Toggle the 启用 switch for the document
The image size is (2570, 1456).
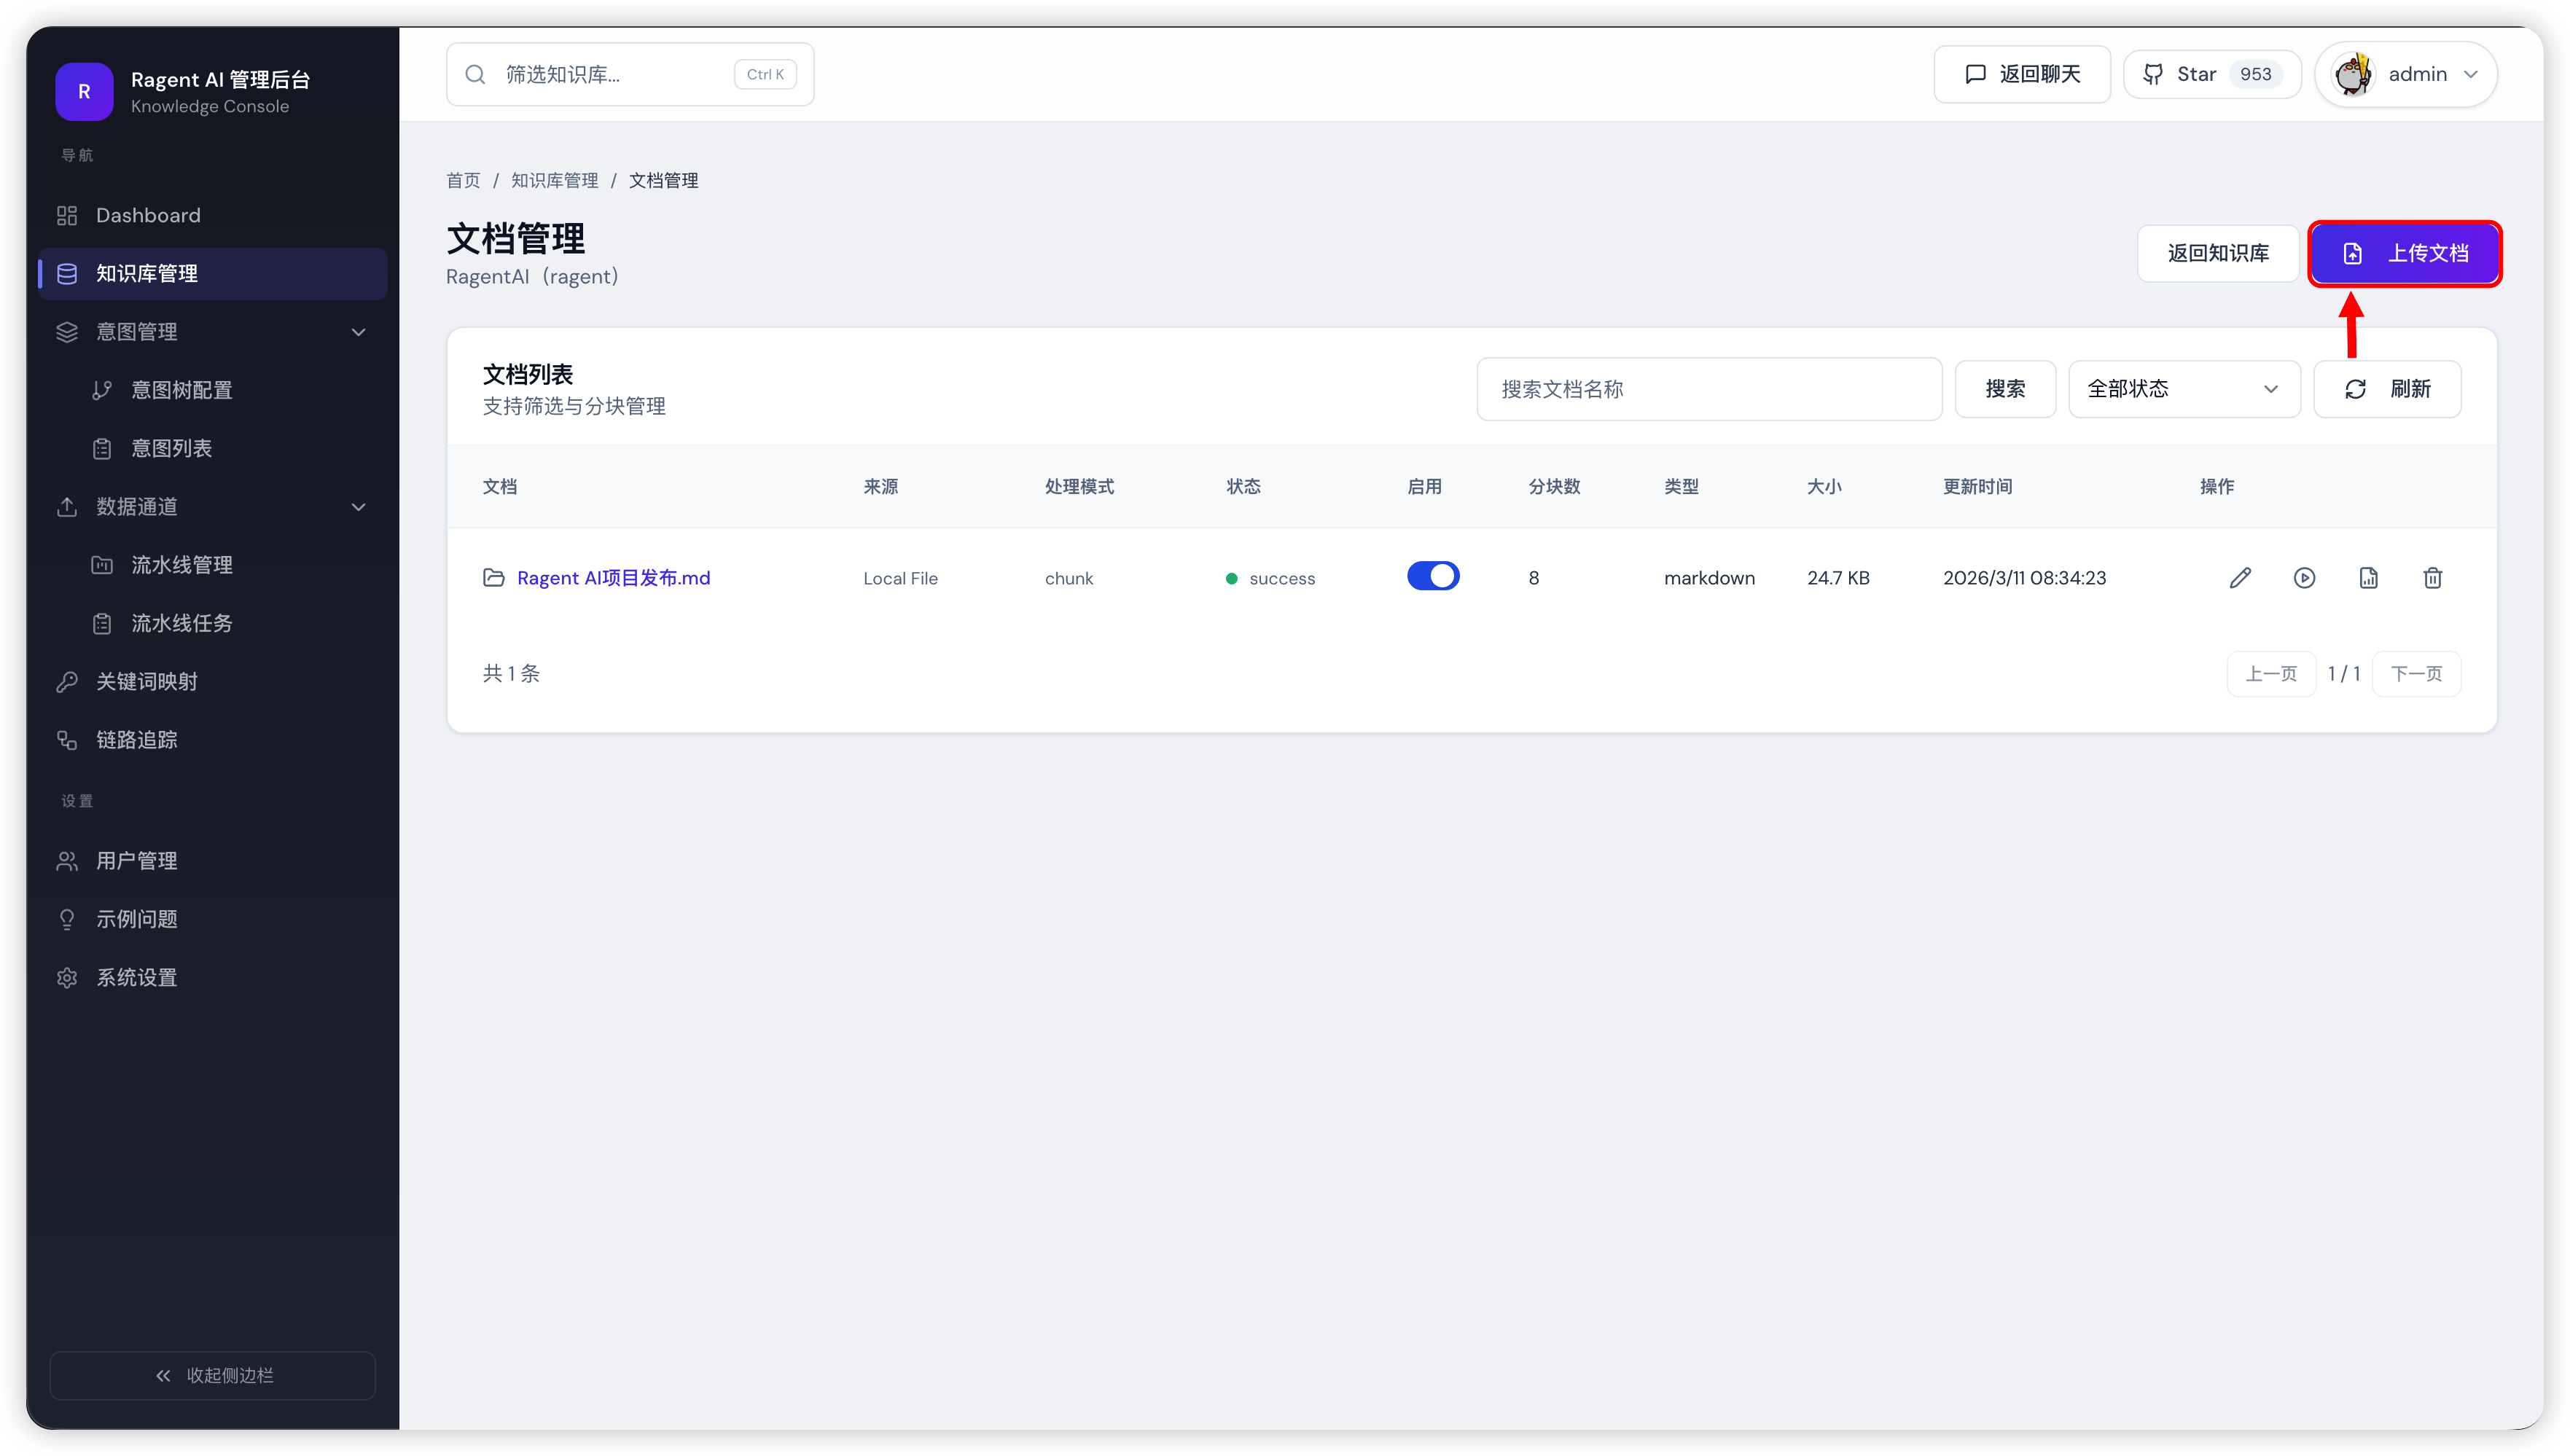pos(1432,576)
